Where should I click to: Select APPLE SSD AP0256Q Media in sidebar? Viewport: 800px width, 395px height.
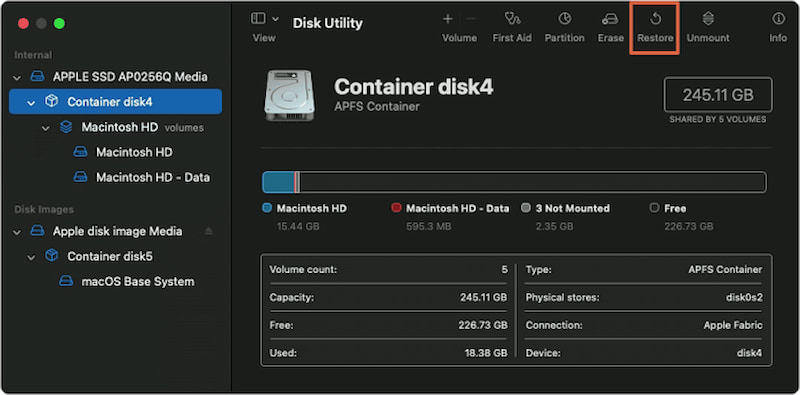pyautogui.click(x=130, y=77)
